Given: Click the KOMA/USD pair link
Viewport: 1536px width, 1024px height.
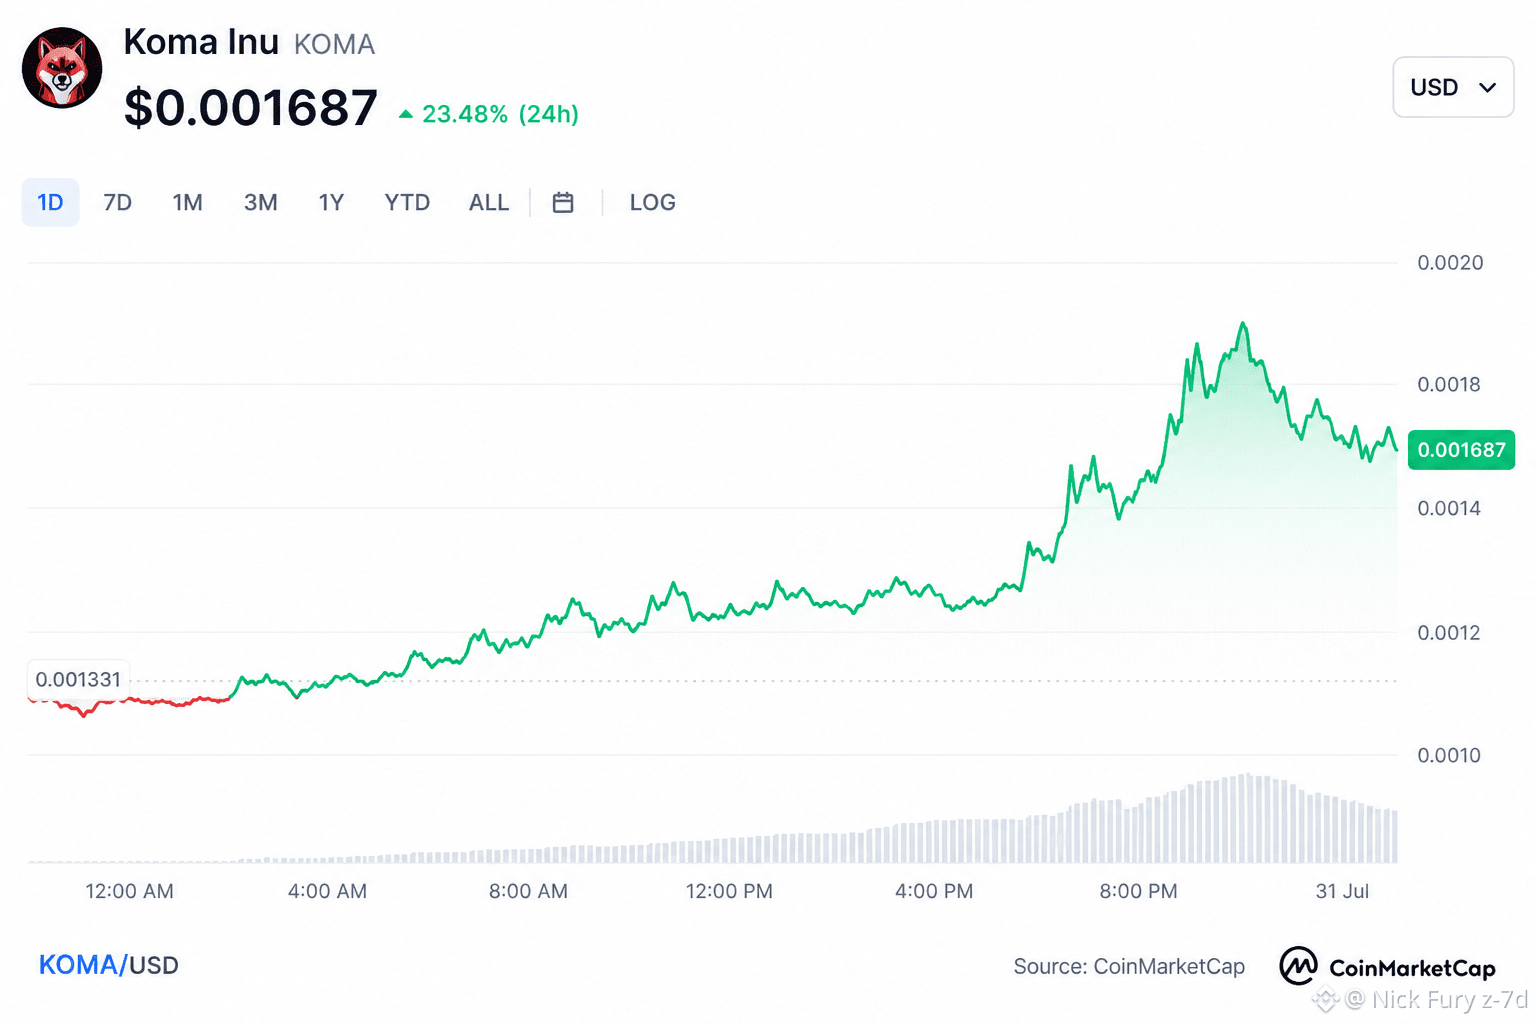Looking at the screenshot, I should 108,965.
